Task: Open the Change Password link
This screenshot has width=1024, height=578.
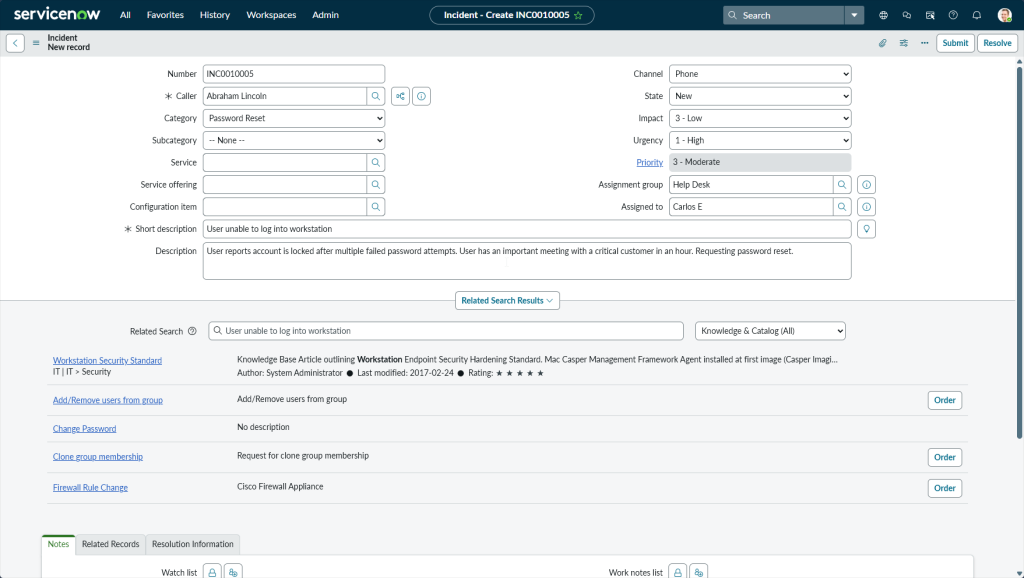Action: point(84,428)
